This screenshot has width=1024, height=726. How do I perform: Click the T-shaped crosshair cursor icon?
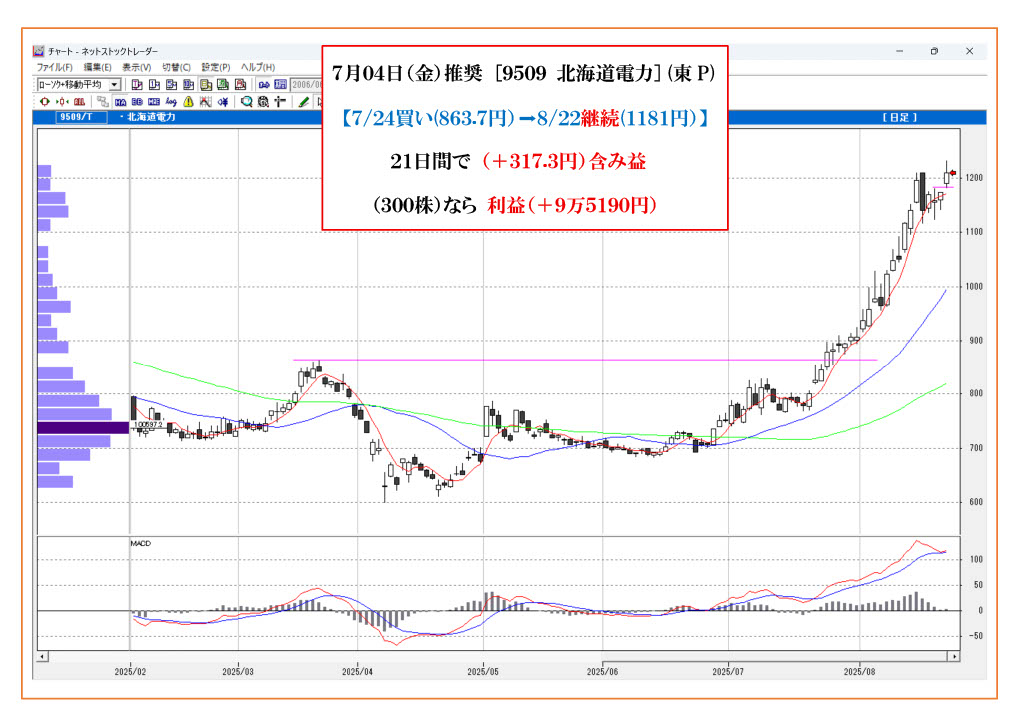279,101
